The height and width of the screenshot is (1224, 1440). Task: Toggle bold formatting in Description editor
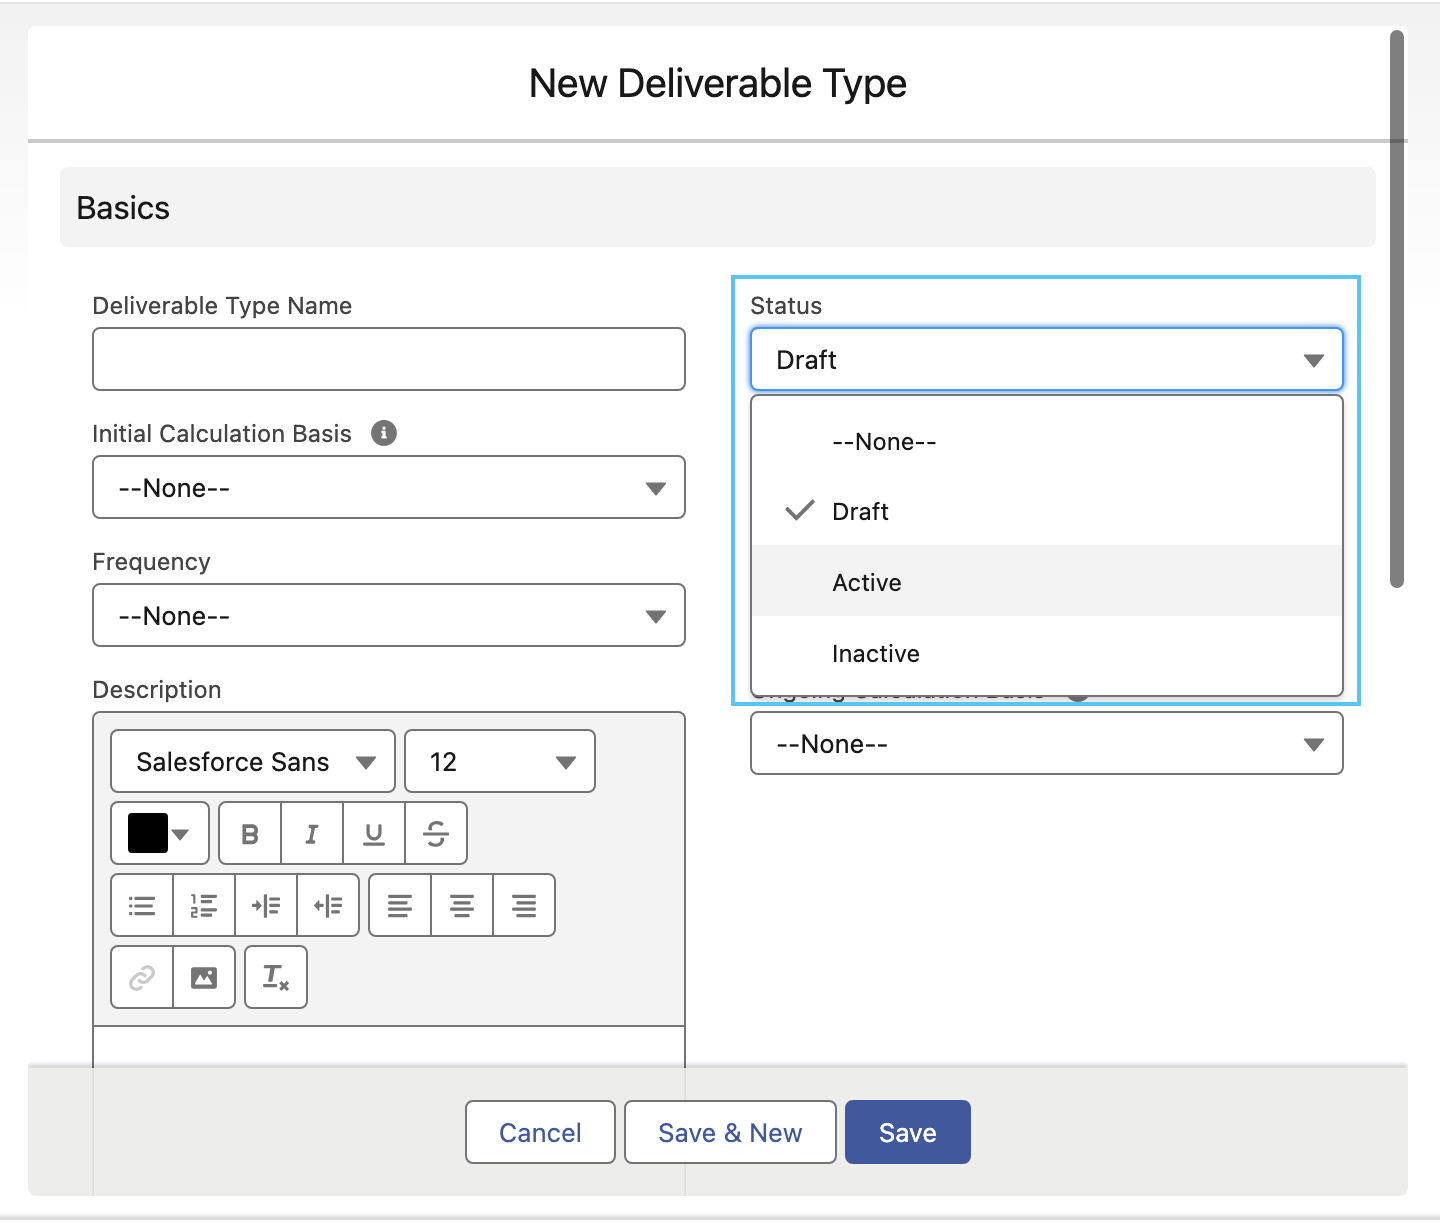click(250, 833)
